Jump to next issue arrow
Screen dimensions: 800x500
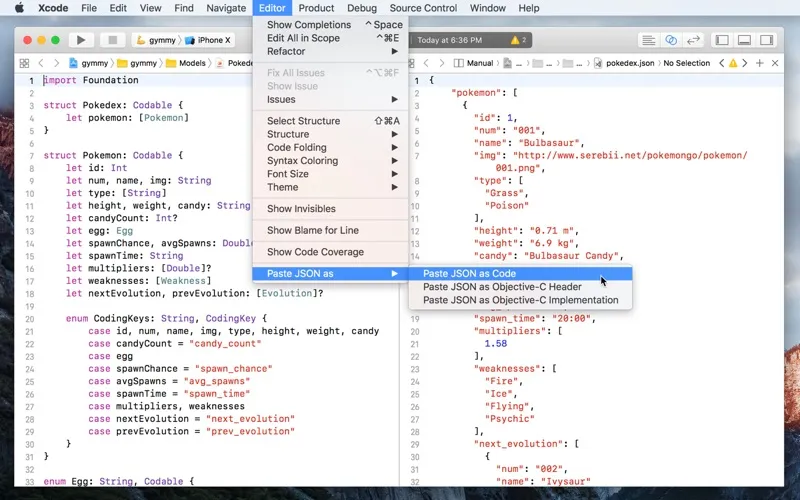(x=745, y=63)
